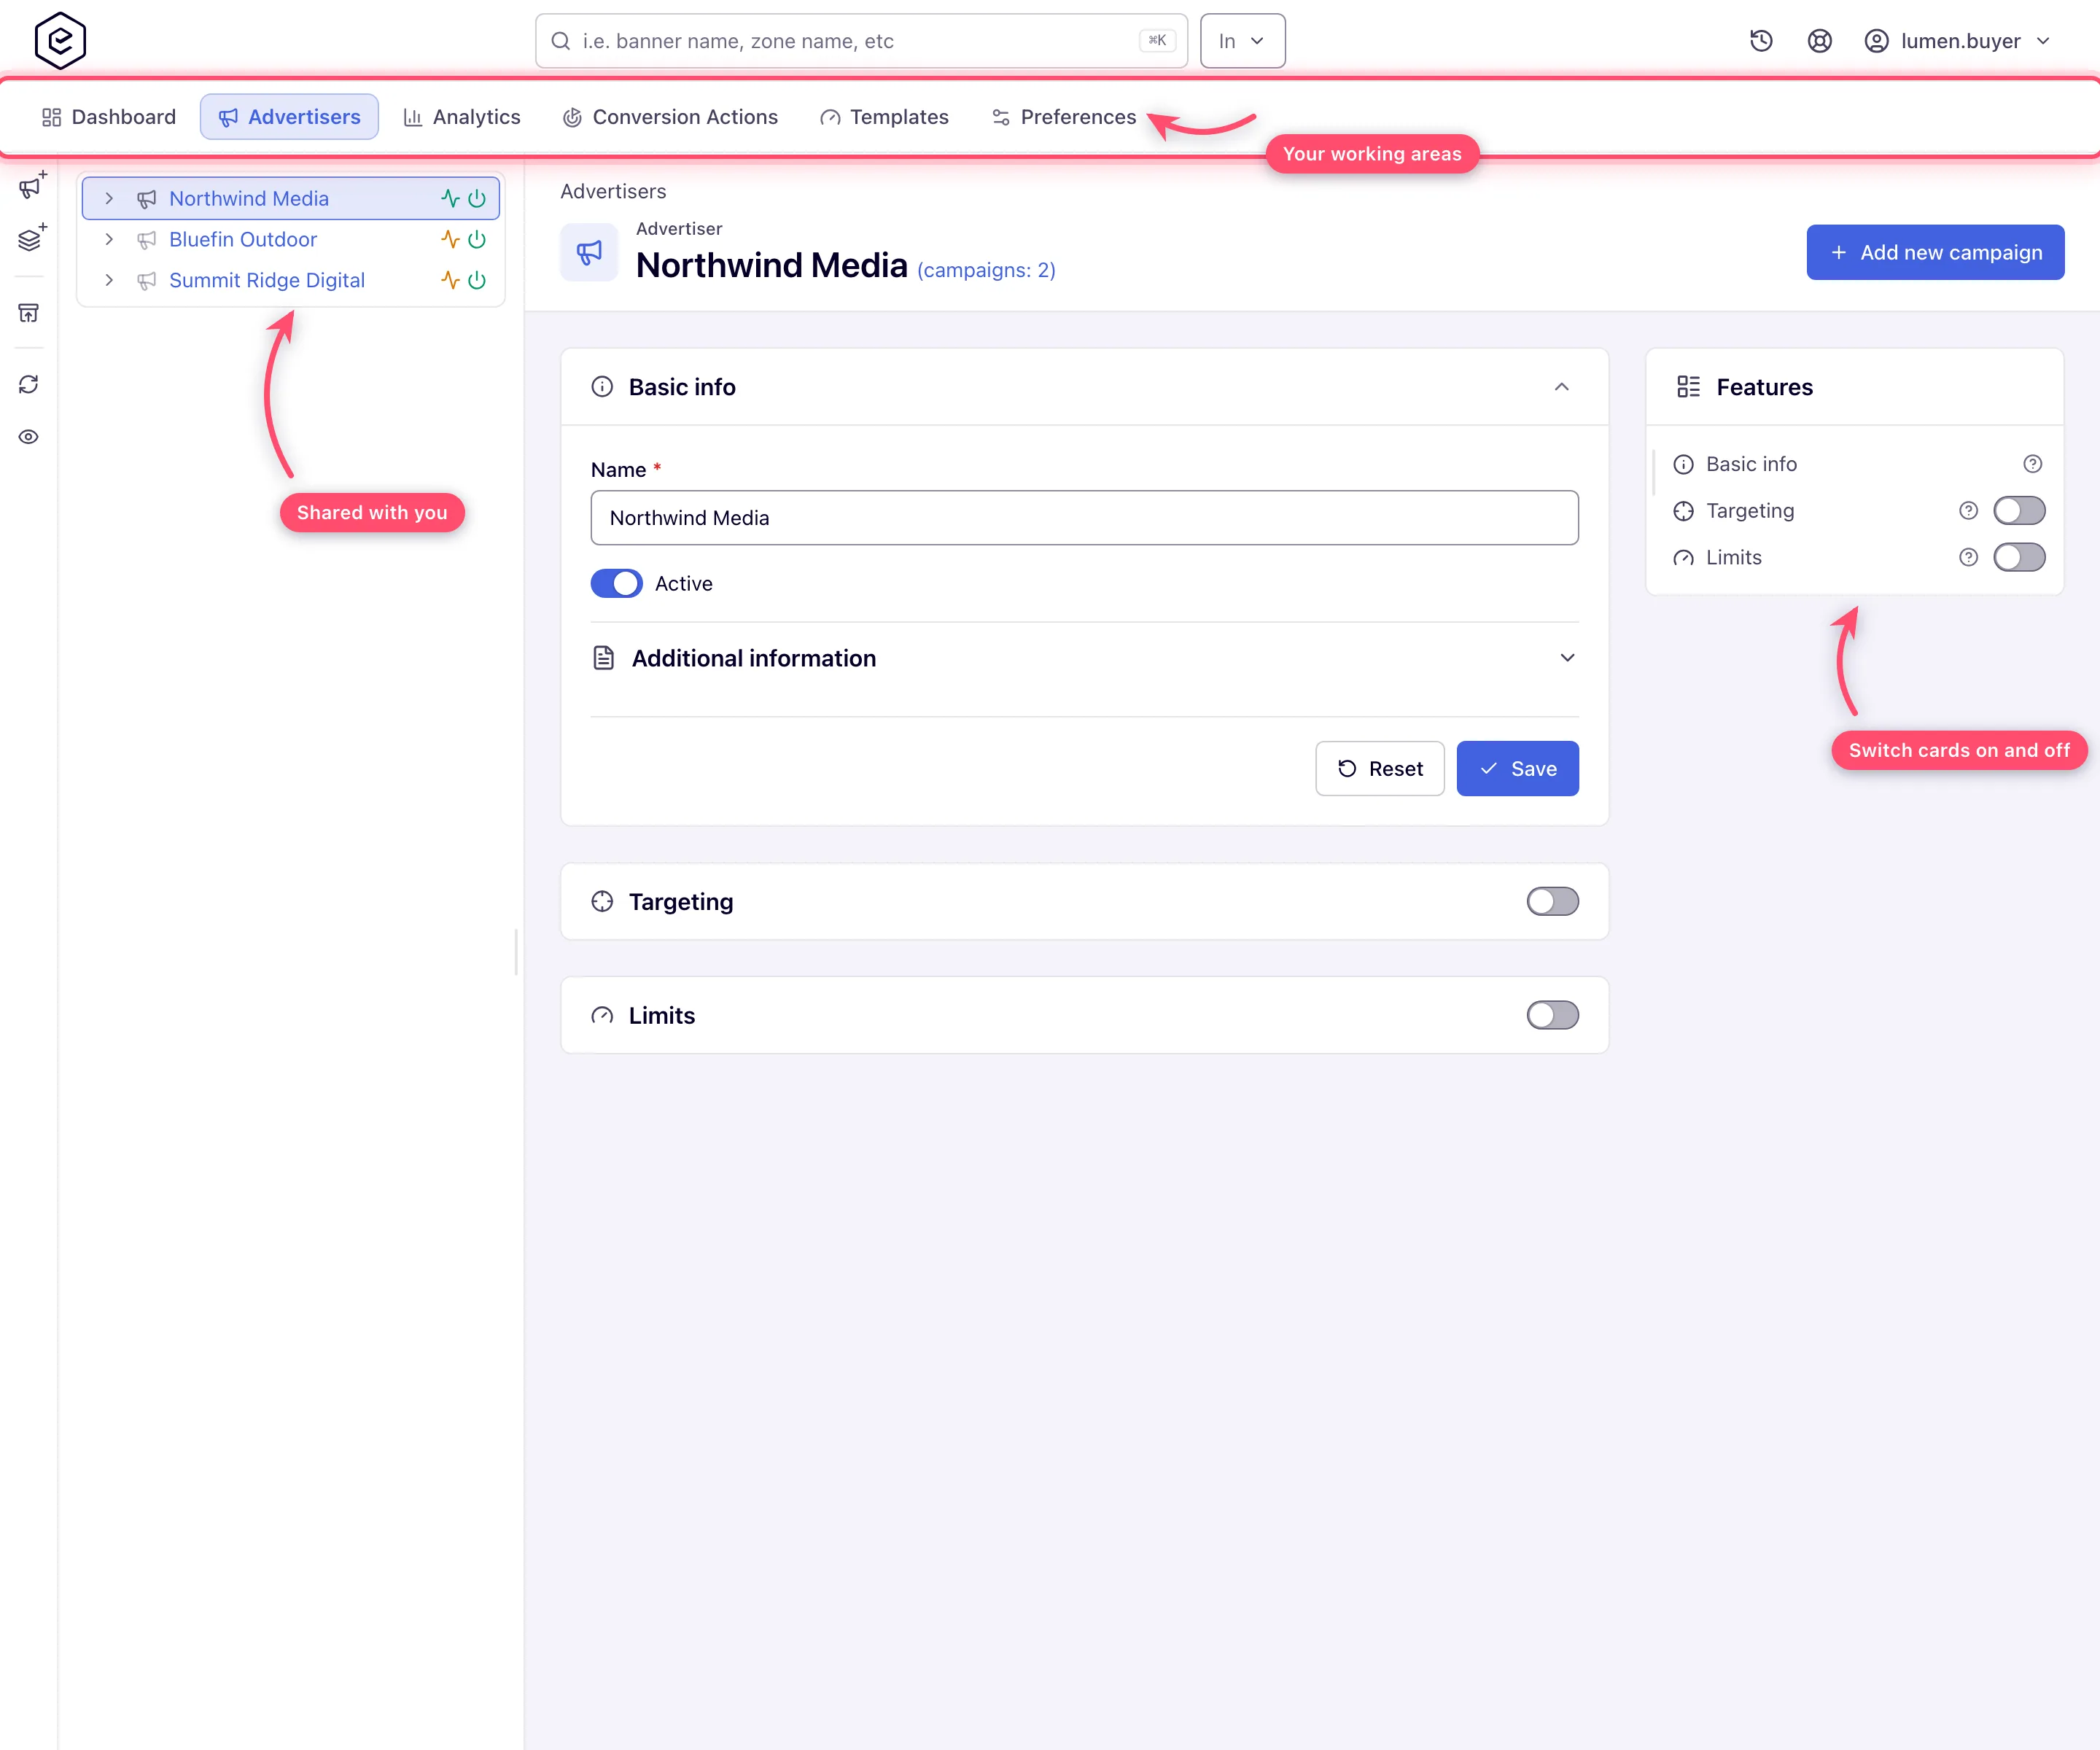Switch on Targeting in Features panel
The height and width of the screenshot is (1750, 2100).
tap(2019, 511)
